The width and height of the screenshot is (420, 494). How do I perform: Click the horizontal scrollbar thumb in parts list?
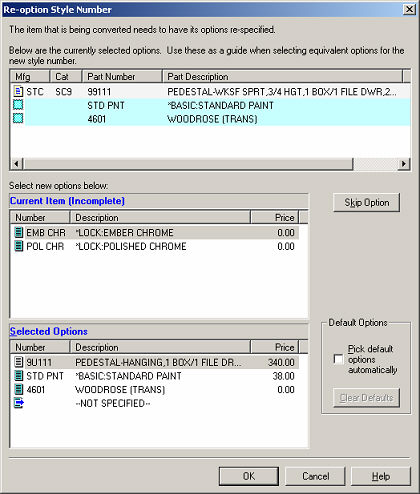[x=188, y=164]
